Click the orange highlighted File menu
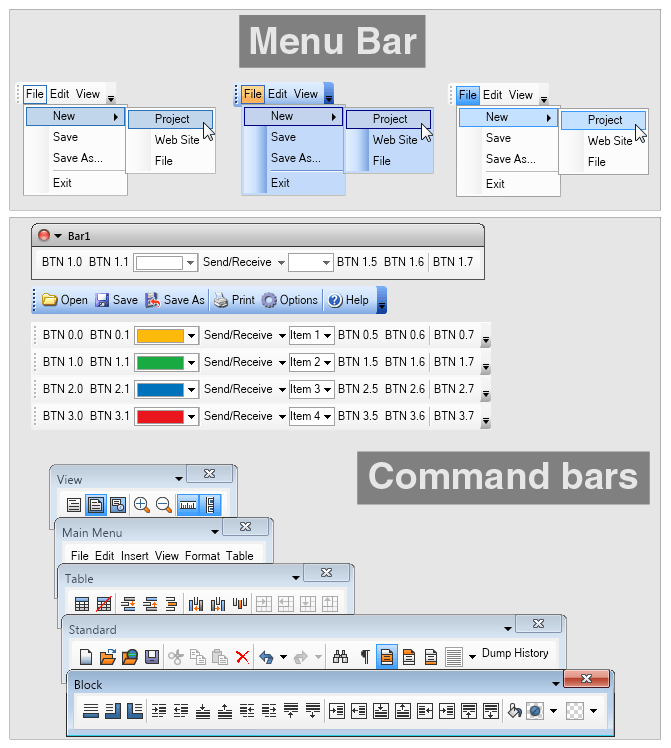Viewport: 671px width, 748px height. tap(252, 94)
